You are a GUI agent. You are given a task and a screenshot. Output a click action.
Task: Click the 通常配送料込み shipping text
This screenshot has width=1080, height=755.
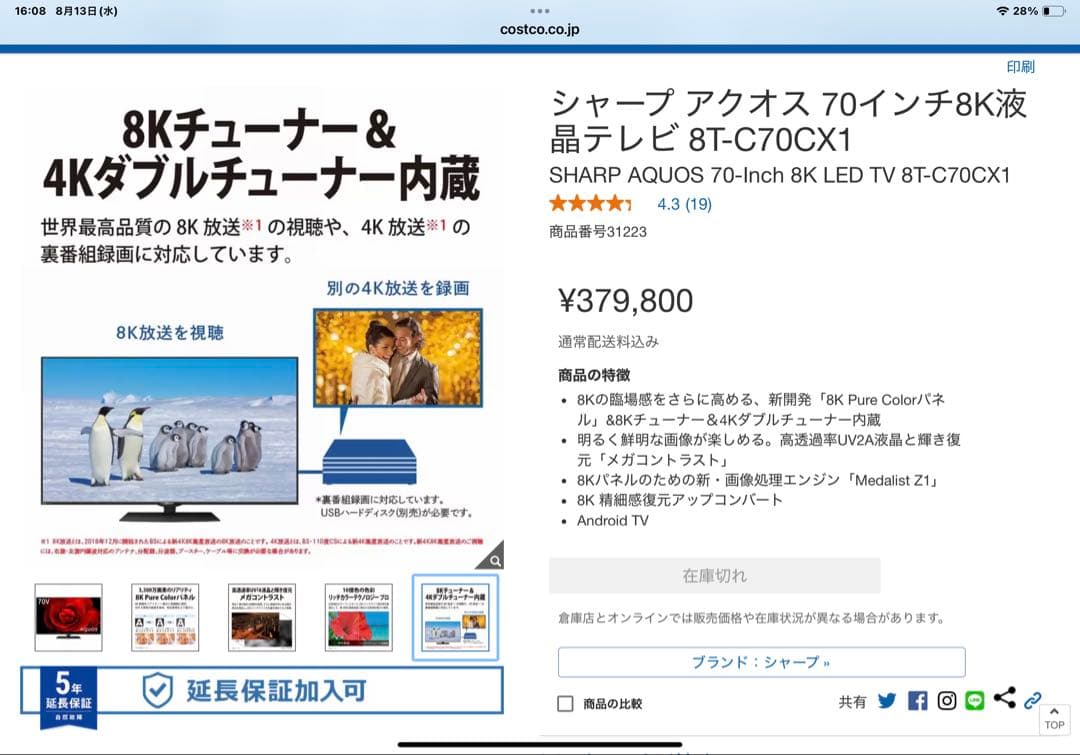pos(608,342)
